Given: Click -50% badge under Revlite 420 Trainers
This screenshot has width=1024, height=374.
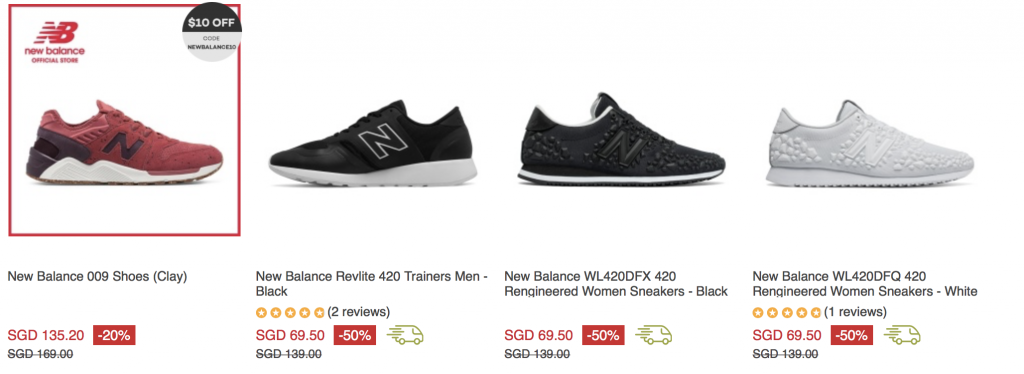Looking at the screenshot, I should (355, 336).
